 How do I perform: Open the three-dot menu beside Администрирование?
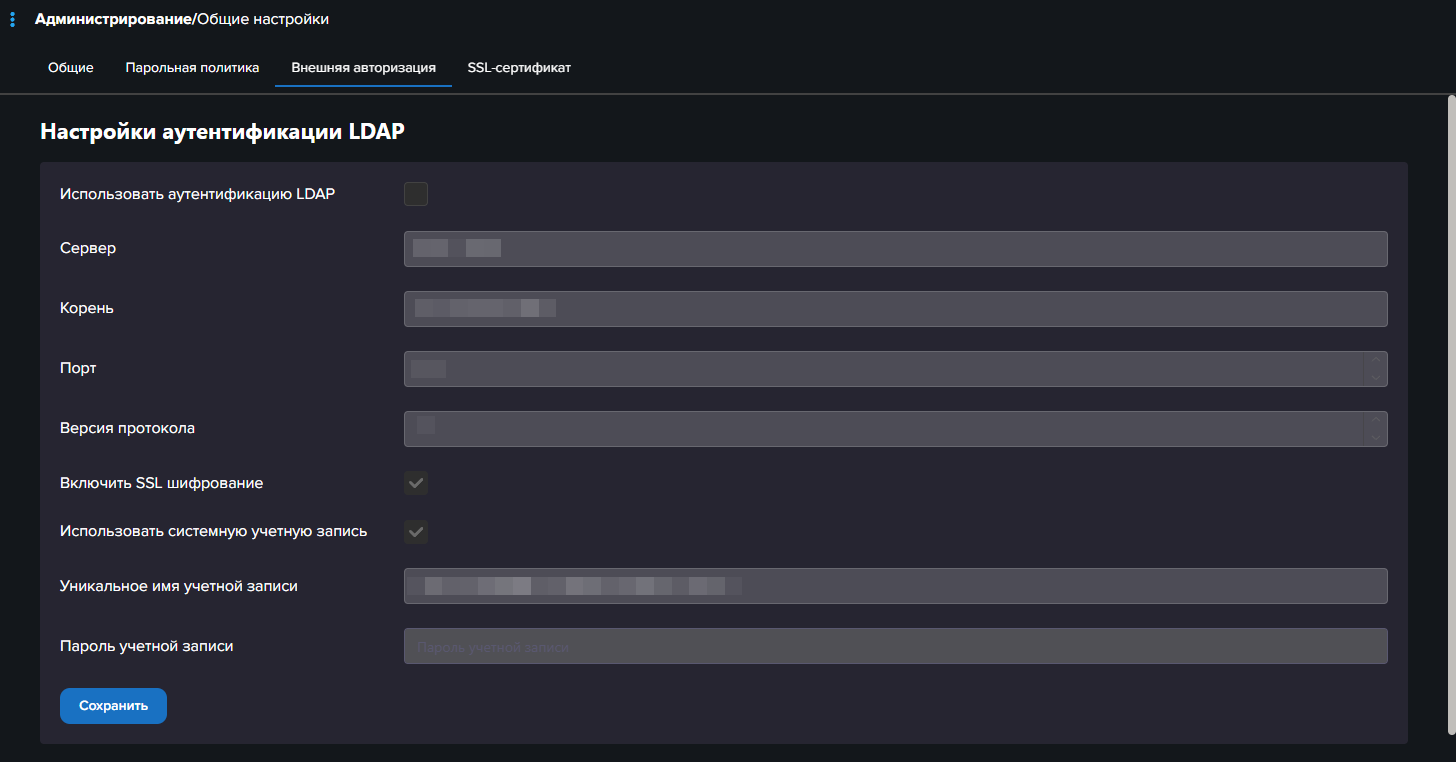tap(12, 19)
